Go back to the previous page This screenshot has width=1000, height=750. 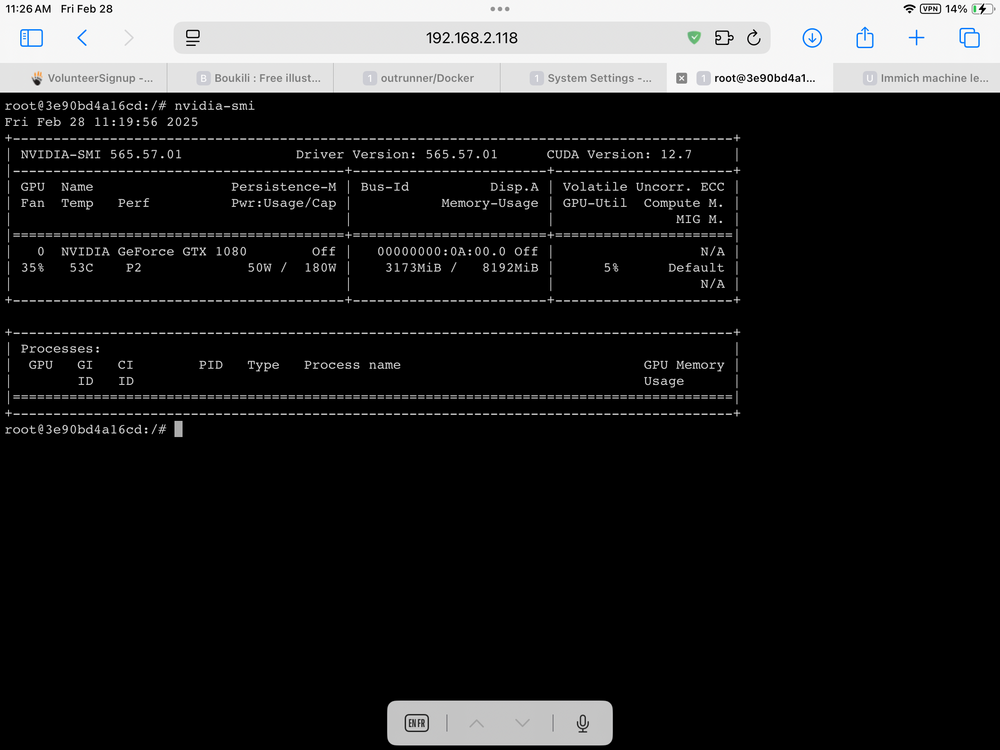(x=82, y=38)
